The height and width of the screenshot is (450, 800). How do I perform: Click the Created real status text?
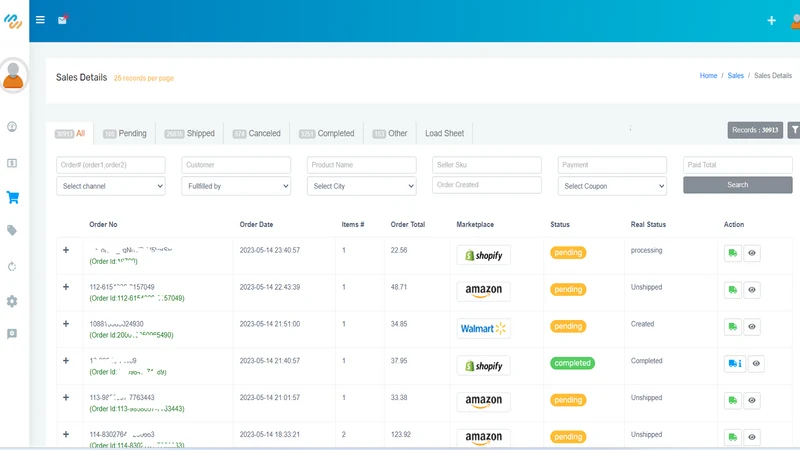pos(642,324)
